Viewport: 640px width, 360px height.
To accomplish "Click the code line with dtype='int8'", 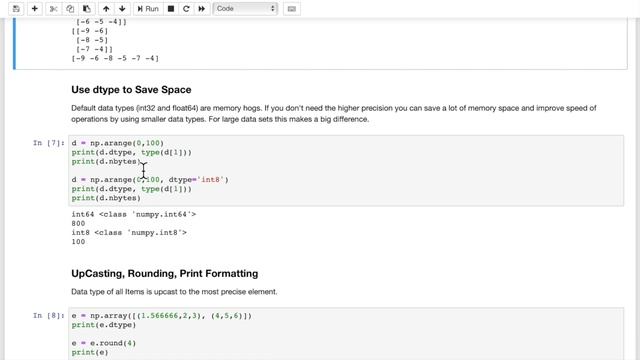I will pyautogui.click(x=150, y=180).
